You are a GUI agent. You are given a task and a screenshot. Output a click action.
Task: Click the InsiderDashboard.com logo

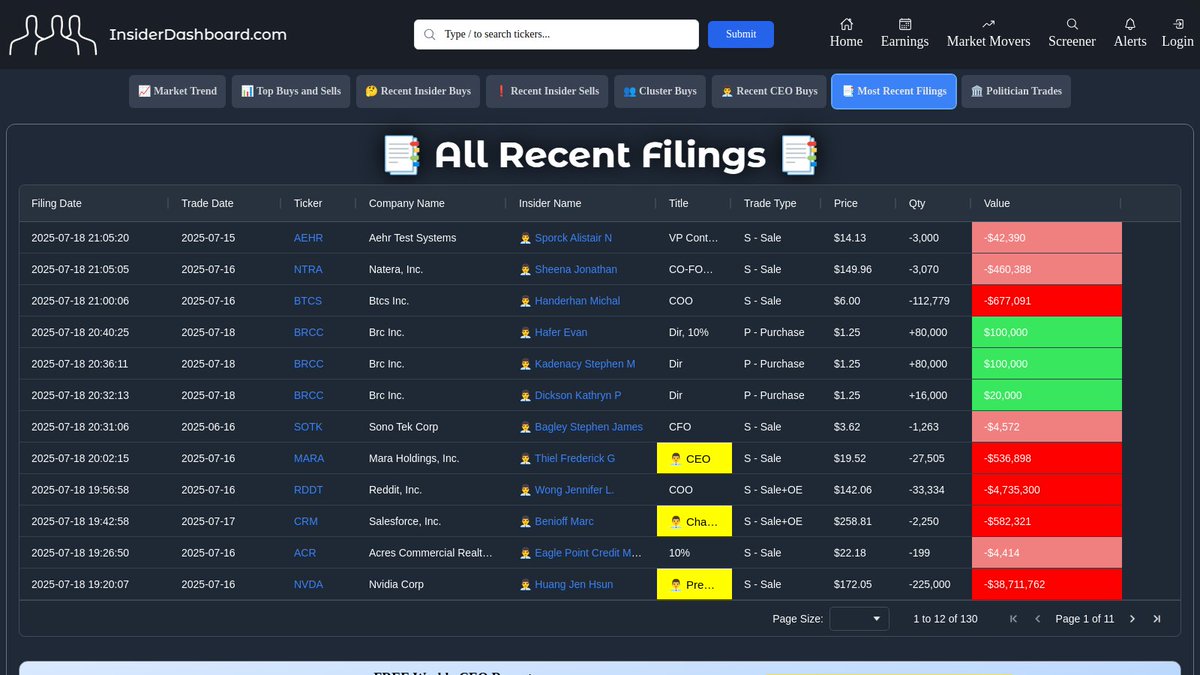(148, 34)
